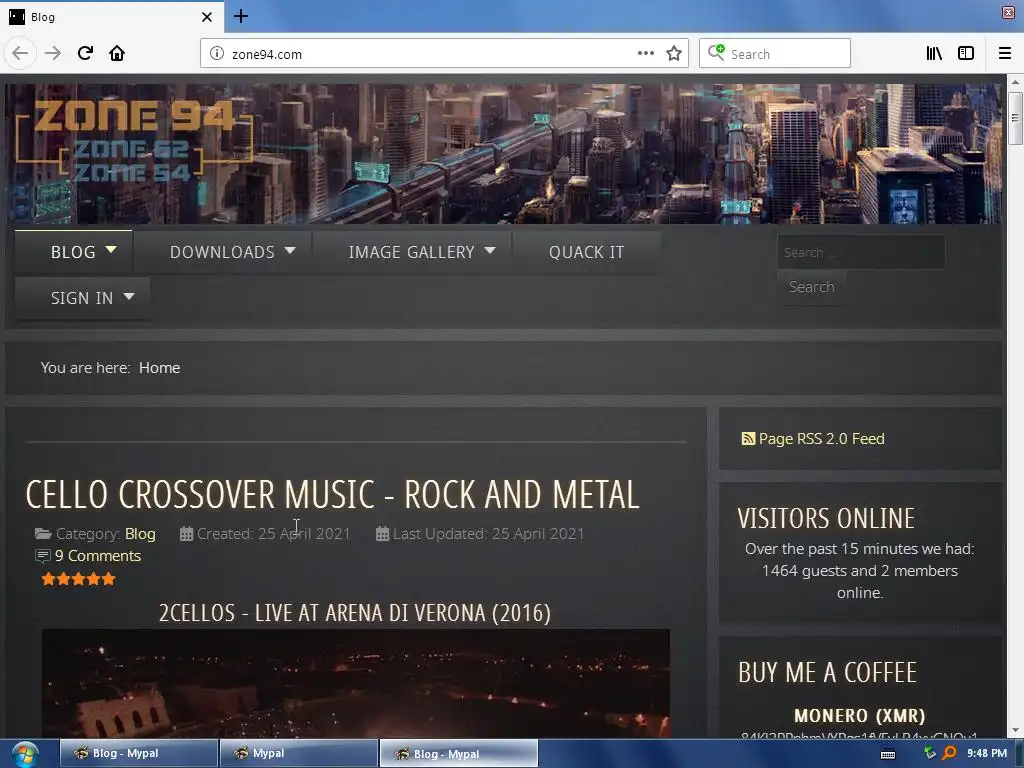The width and height of the screenshot is (1024, 768).
Task: Expand the IMAGE GALLERY dropdown arrow
Action: click(x=490, y=250)
